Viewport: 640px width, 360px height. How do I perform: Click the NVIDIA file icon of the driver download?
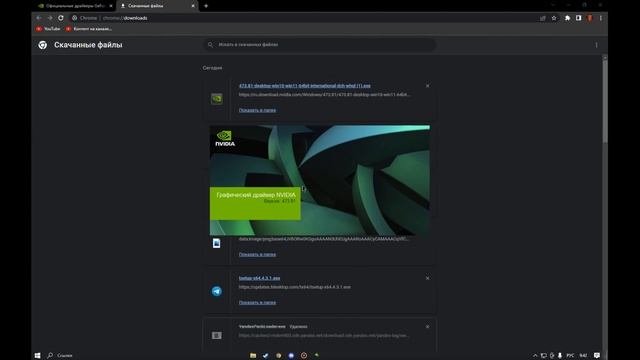pos(217,98)
